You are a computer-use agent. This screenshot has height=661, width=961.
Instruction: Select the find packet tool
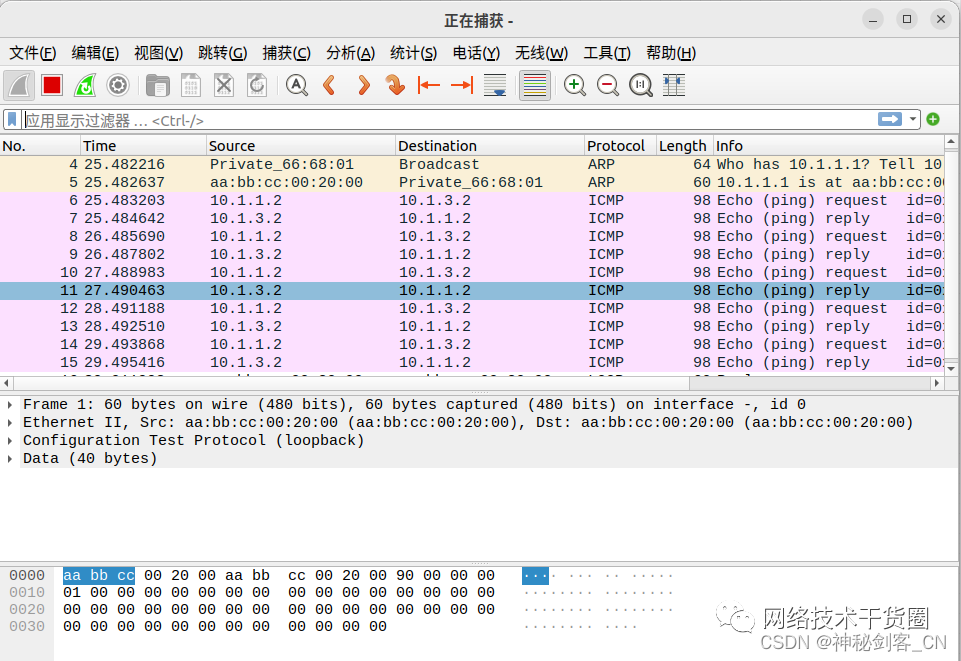(x=295, y=85)
